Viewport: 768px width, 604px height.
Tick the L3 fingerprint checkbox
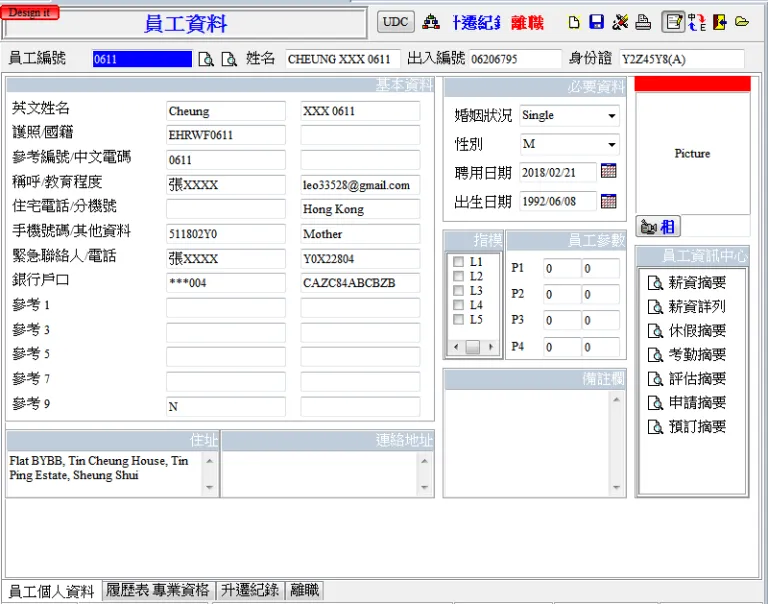pos(458,291)
